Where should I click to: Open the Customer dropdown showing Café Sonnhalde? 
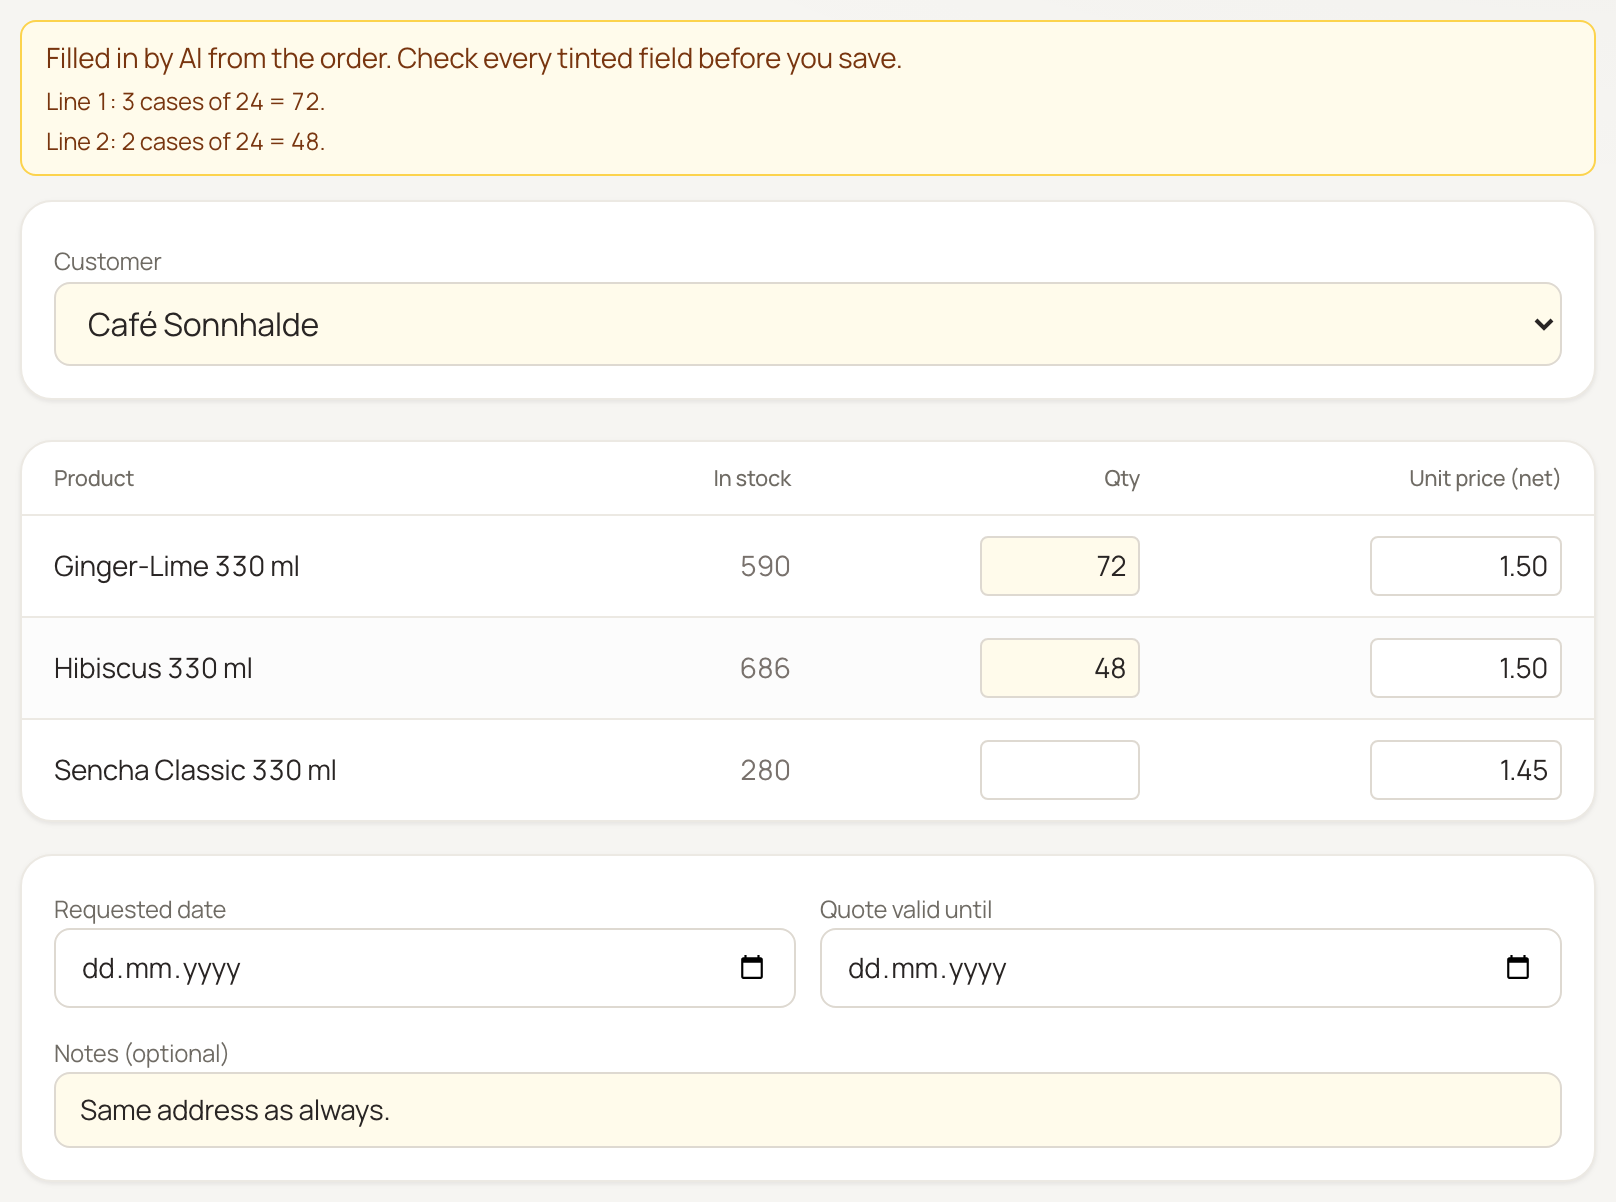(x=808, y=324)
